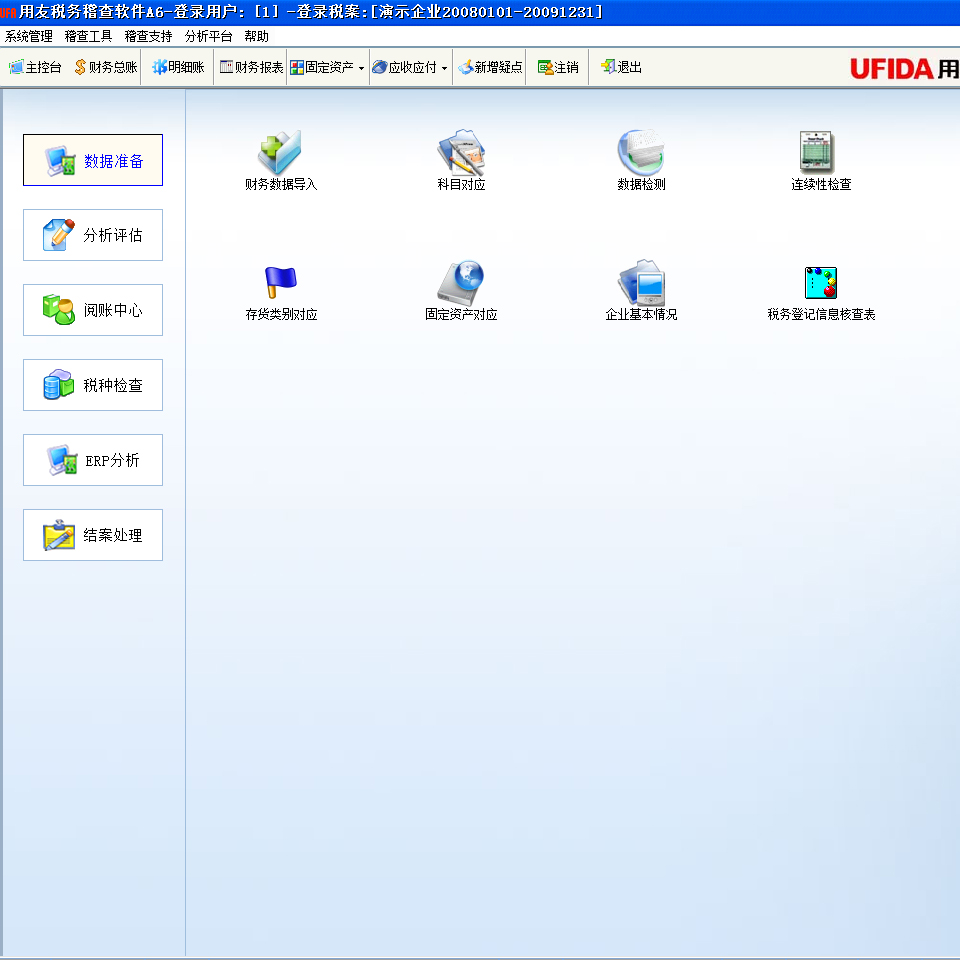The width and height of the screenshot is (960, 960).
Task: Open 科目对应 icon
Action: (x=461, y=152)
